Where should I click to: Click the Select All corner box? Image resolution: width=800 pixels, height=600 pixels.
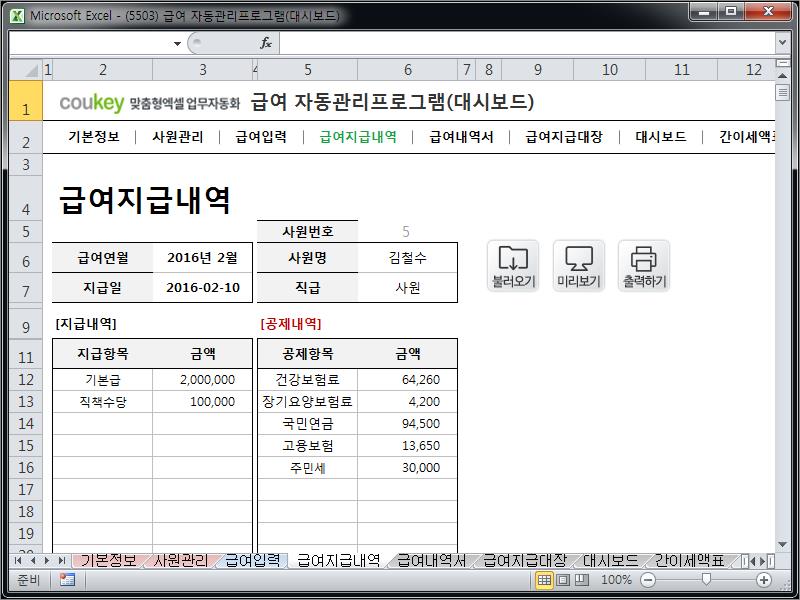coord(26,69)
